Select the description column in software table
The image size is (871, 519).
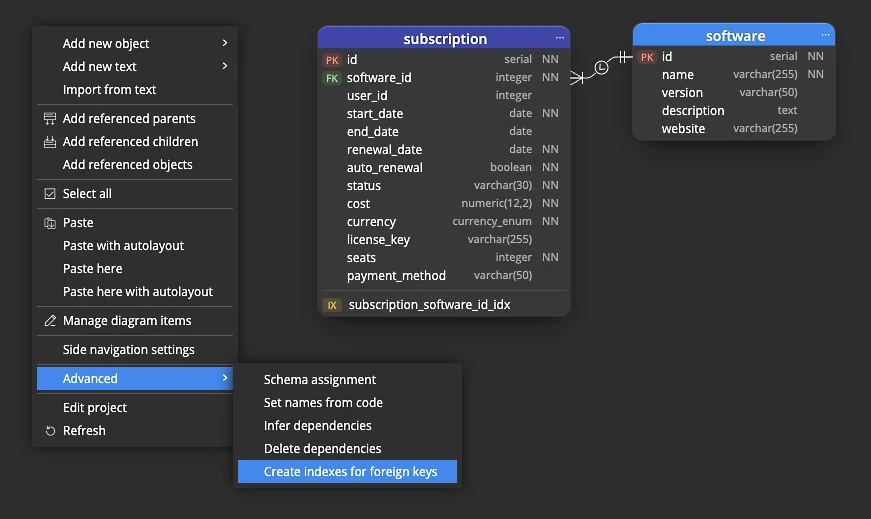[x=734, y=111]
